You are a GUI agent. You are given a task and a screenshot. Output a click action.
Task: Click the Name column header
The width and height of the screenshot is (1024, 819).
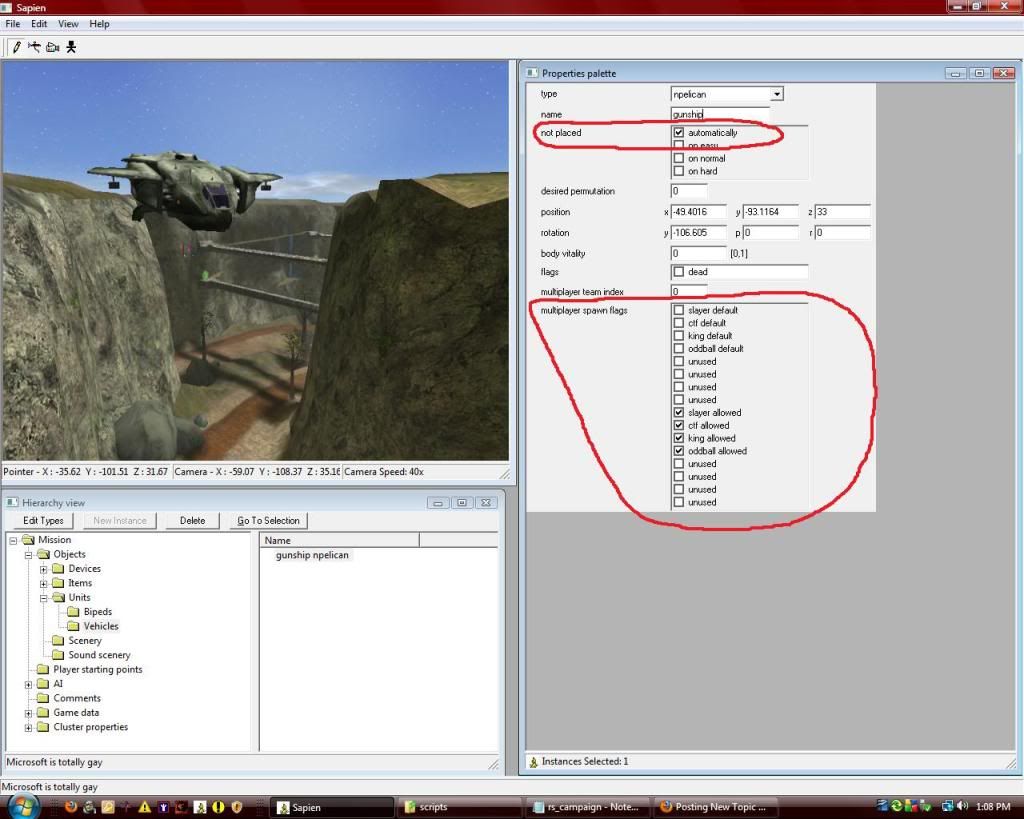point(340,540)
